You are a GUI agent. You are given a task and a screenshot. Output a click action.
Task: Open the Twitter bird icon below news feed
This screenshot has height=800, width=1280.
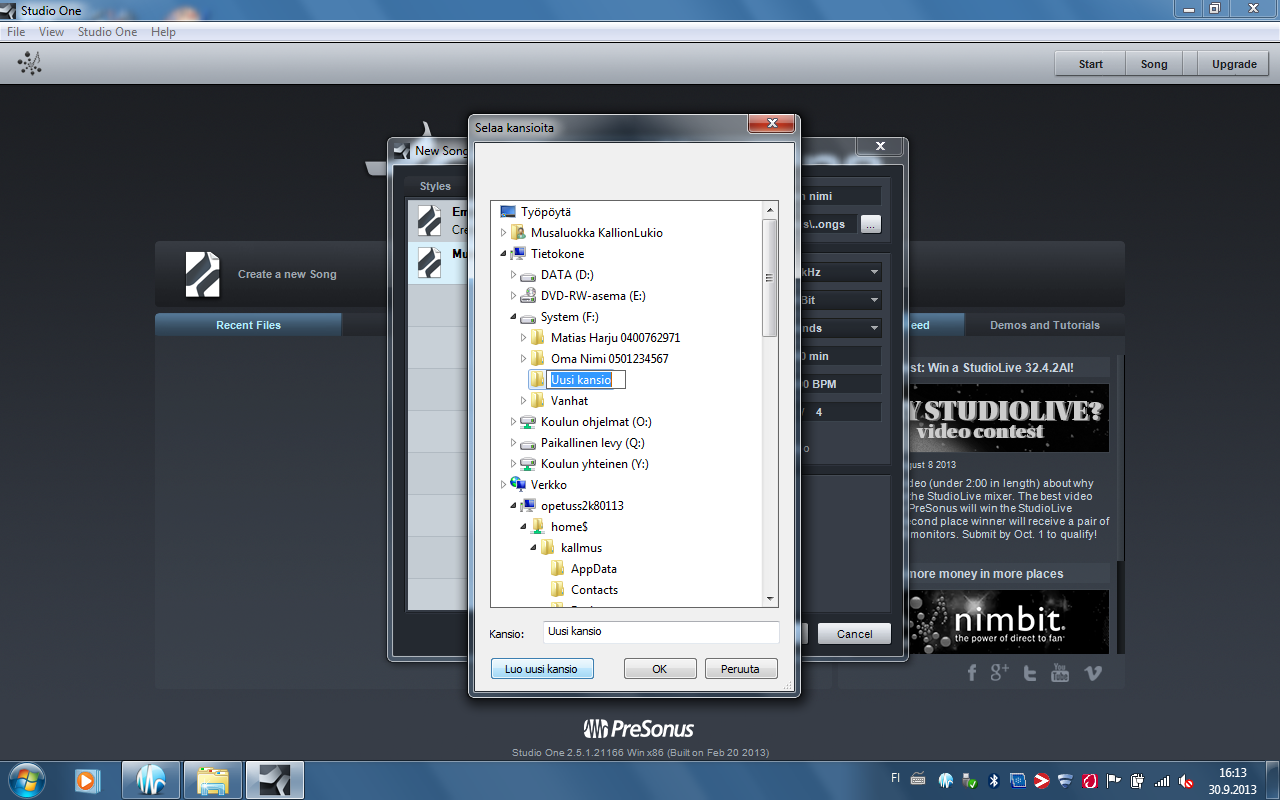tap(1030, 673)
